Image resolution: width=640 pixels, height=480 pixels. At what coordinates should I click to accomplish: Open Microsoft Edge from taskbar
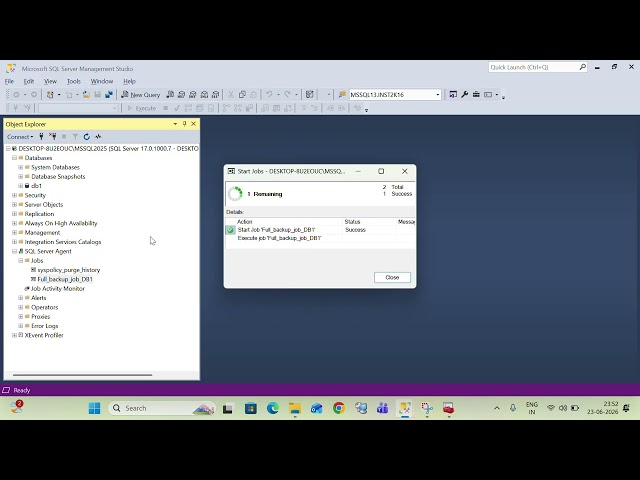(273, 408)
